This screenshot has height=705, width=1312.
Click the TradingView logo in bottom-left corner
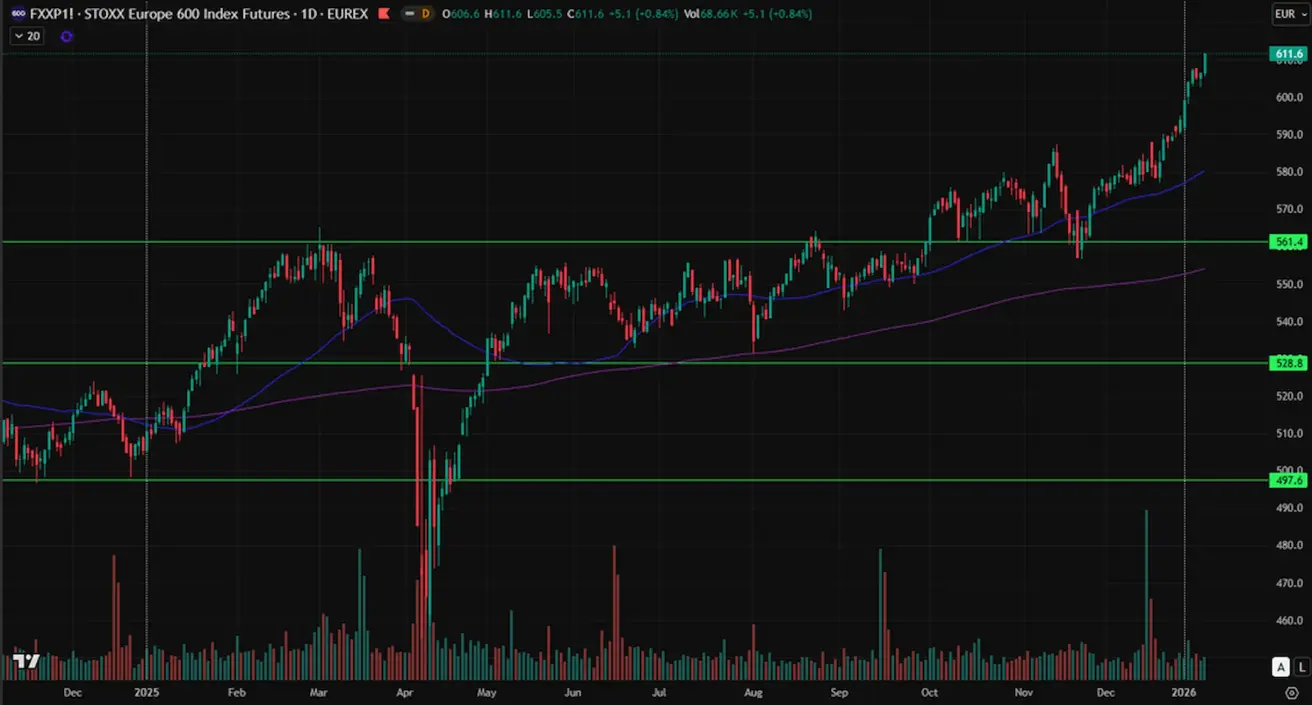[26, 662]
